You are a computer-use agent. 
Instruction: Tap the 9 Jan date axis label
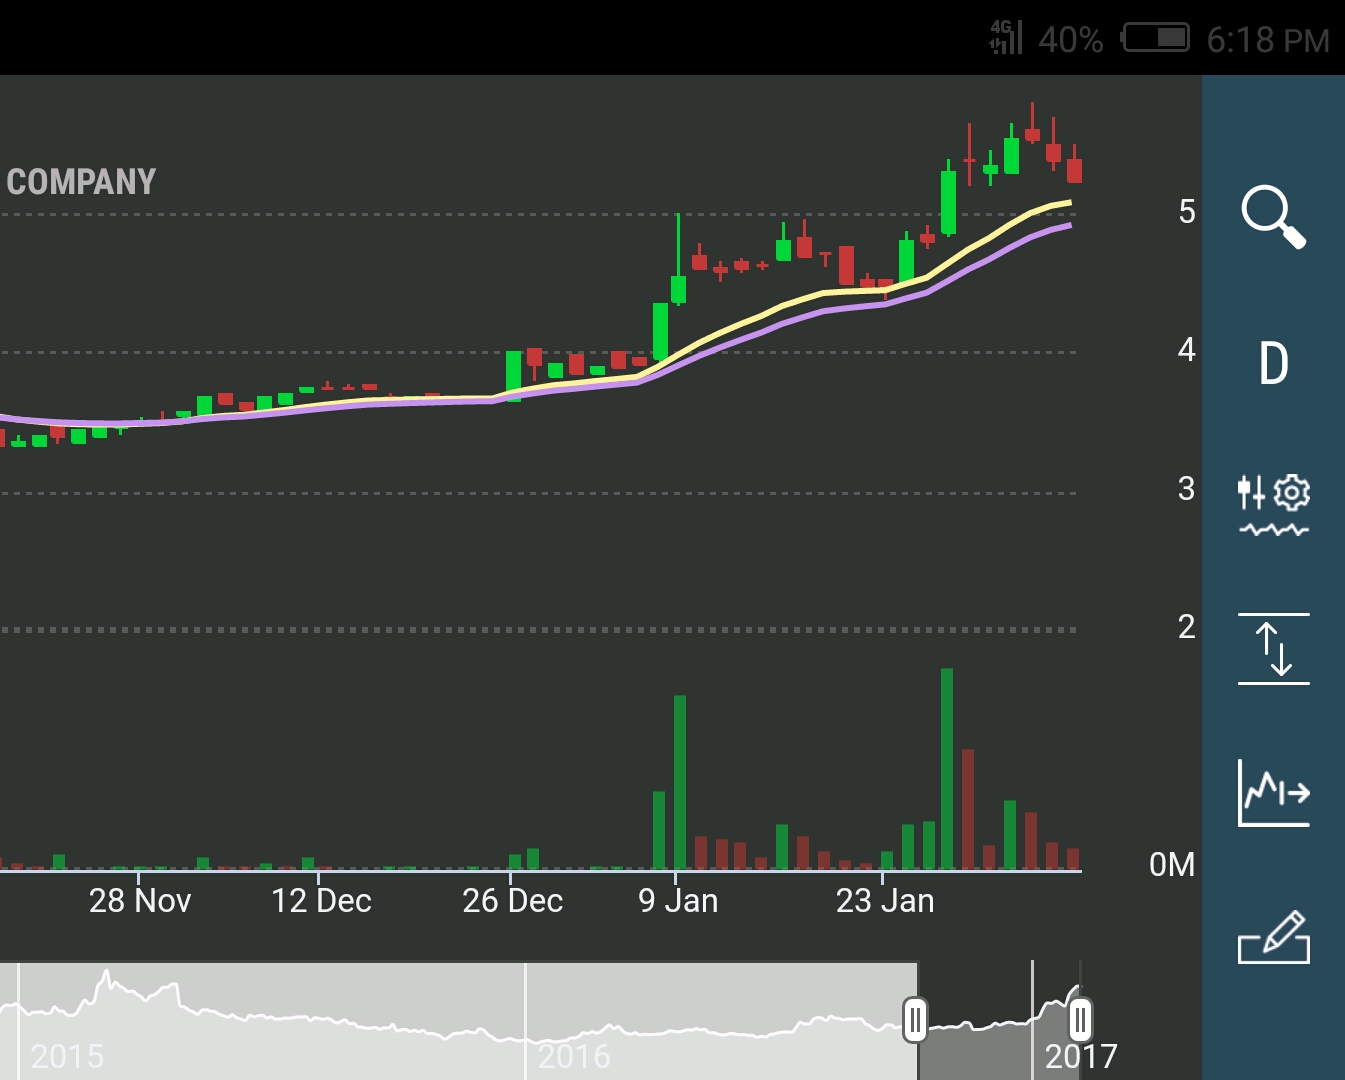pyautogui.click(x=678, y=901)
